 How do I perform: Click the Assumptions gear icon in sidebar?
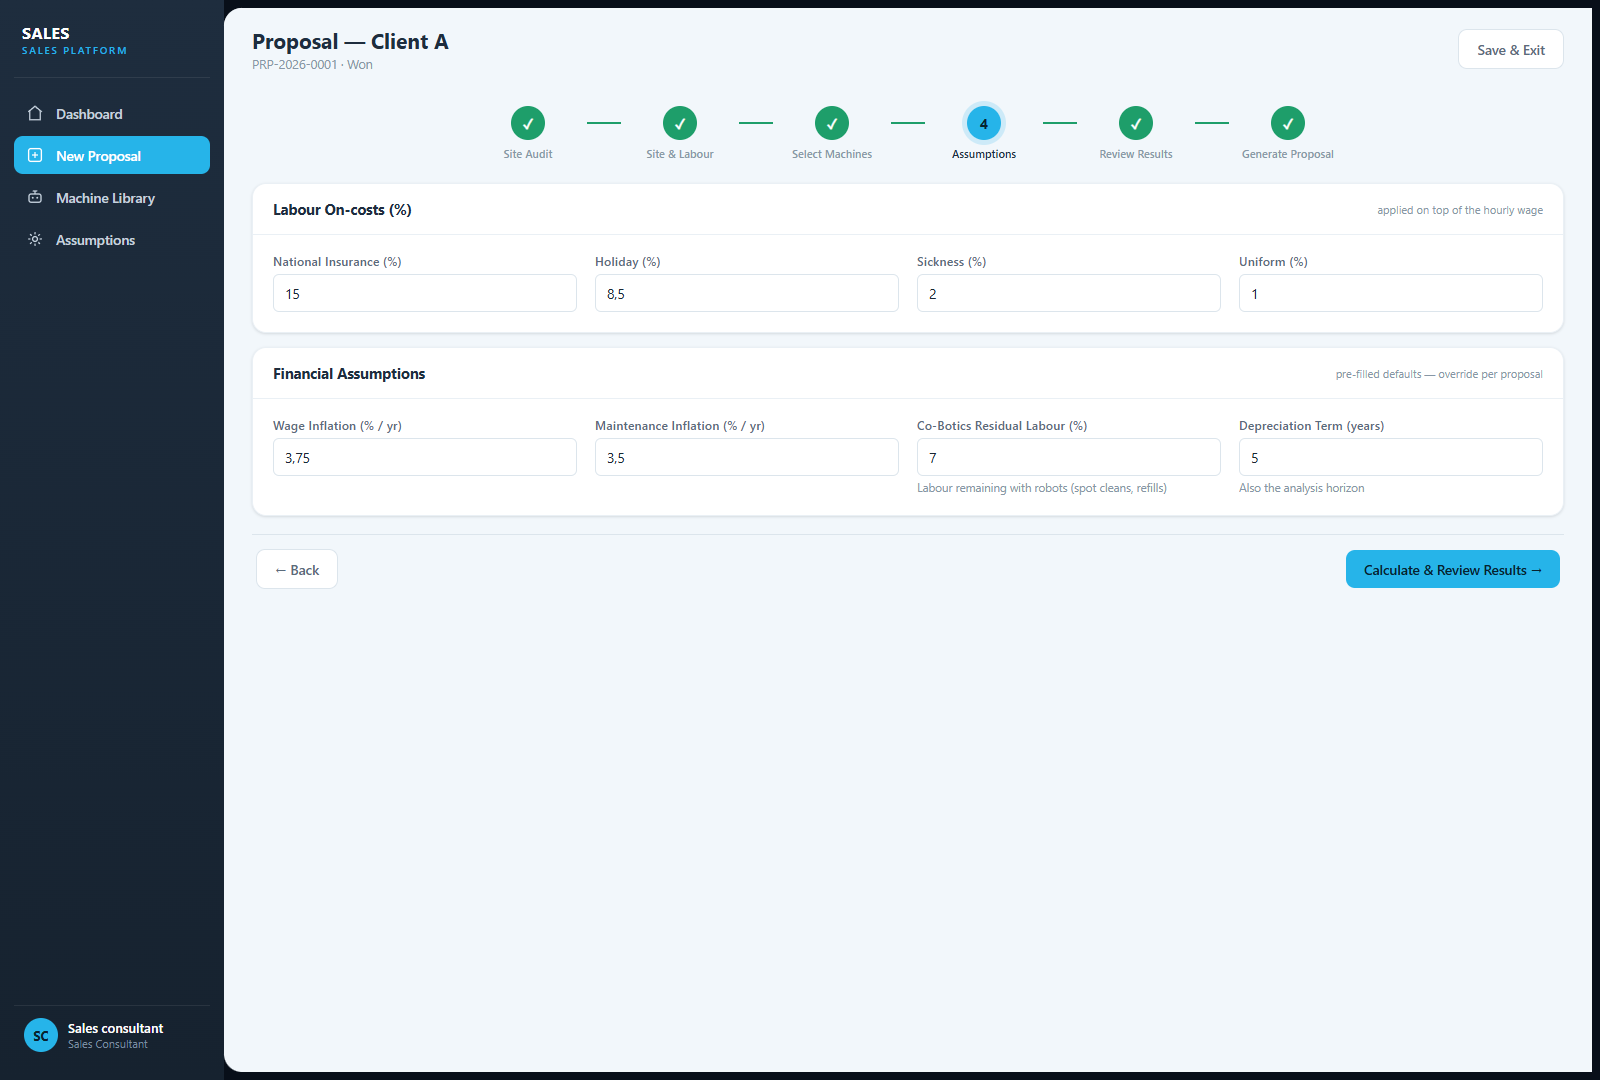click(35, 240)
